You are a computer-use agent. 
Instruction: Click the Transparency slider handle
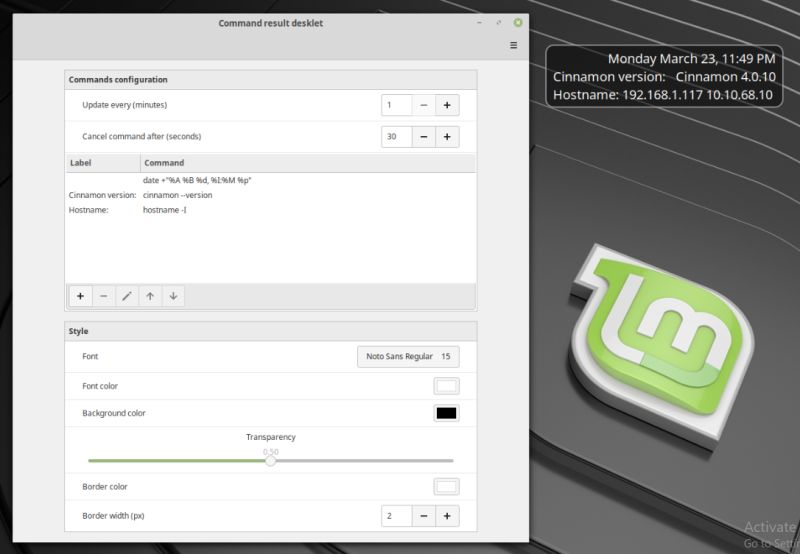click(x=271, y=461)
